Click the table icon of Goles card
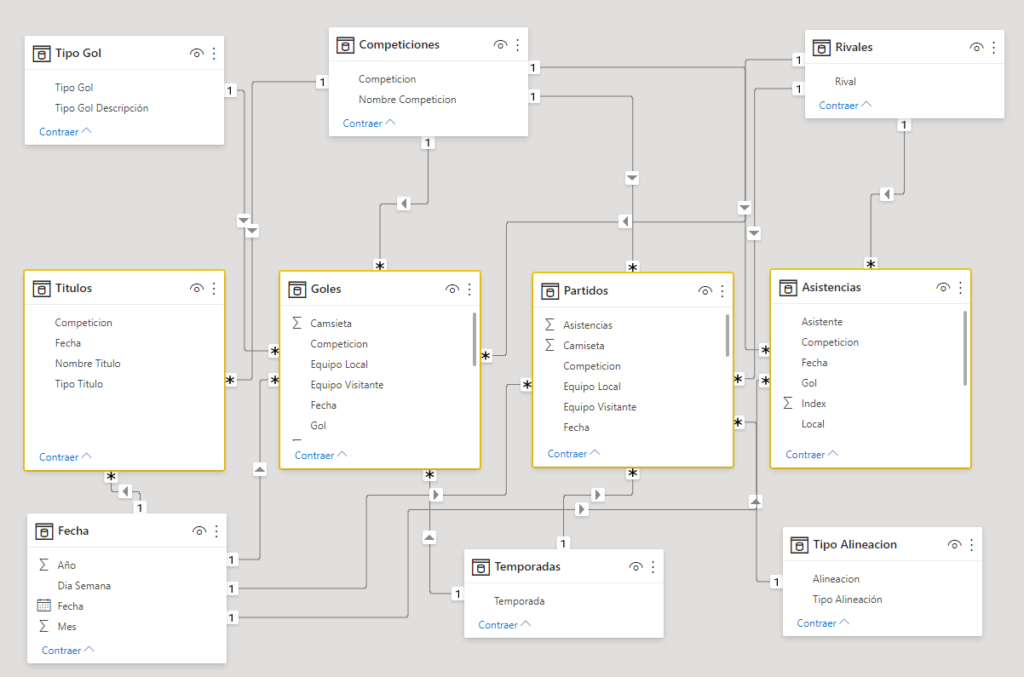Screen dimensions: 1024x677 (x=297, y=289)
